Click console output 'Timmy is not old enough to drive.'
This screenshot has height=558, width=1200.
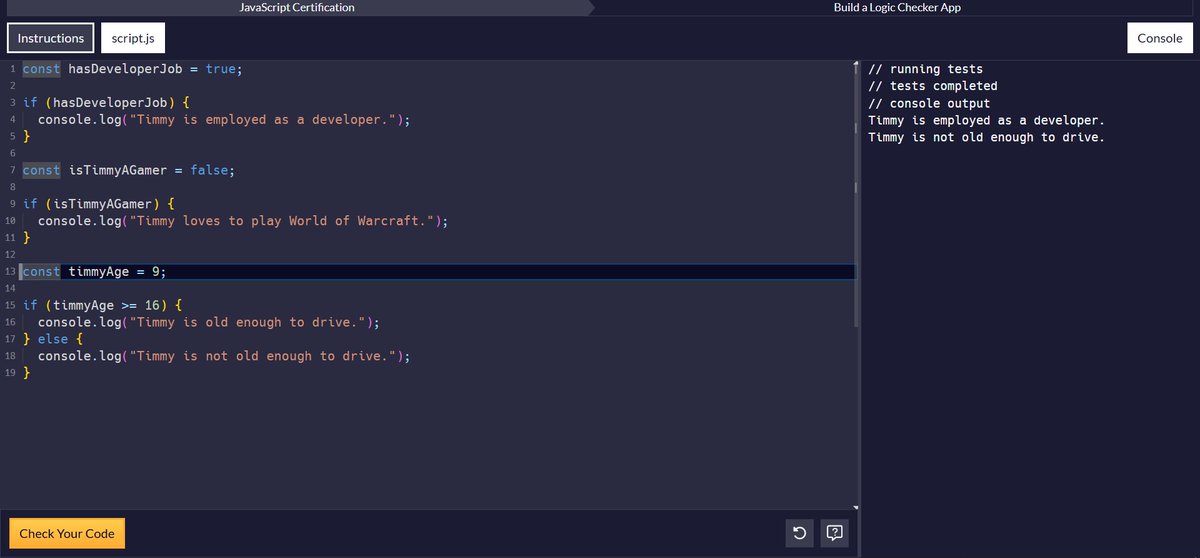click(x=986, y=137)
